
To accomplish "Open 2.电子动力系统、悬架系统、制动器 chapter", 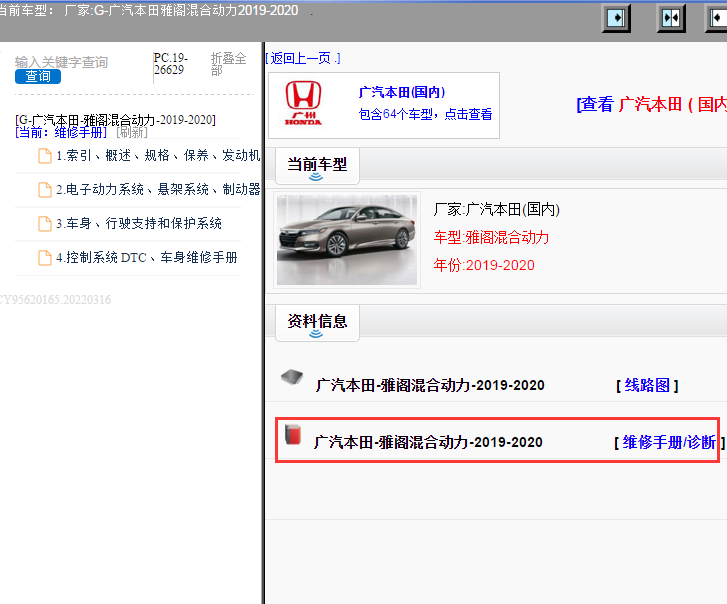I will [158, 189].
